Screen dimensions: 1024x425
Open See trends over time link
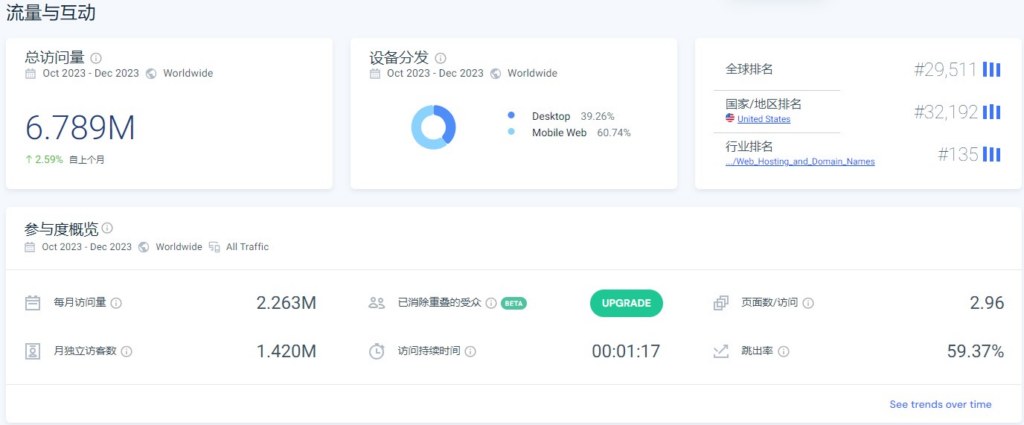(940, 404)
